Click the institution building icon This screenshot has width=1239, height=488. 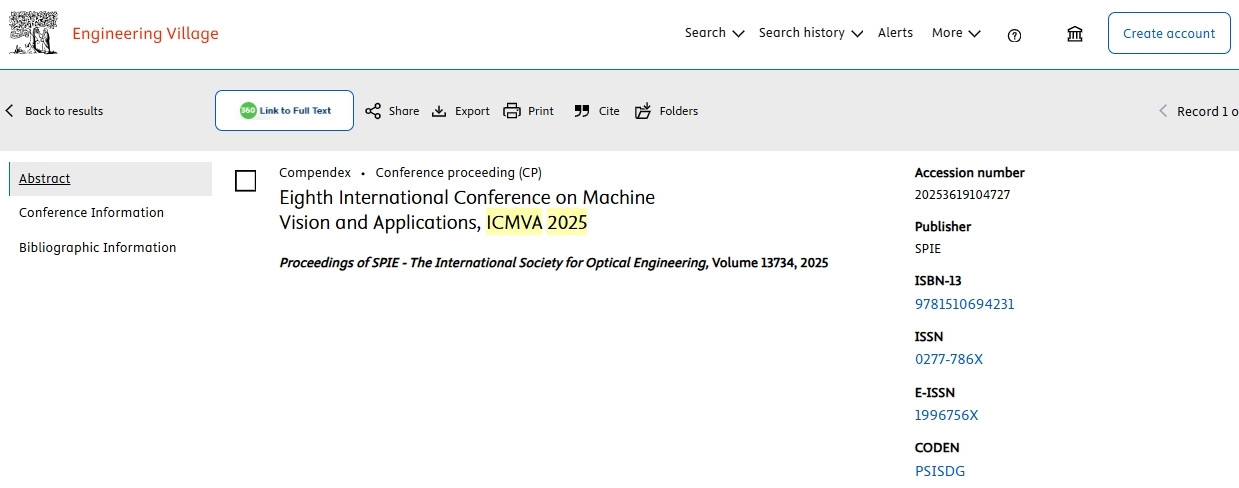(1075, 34)
